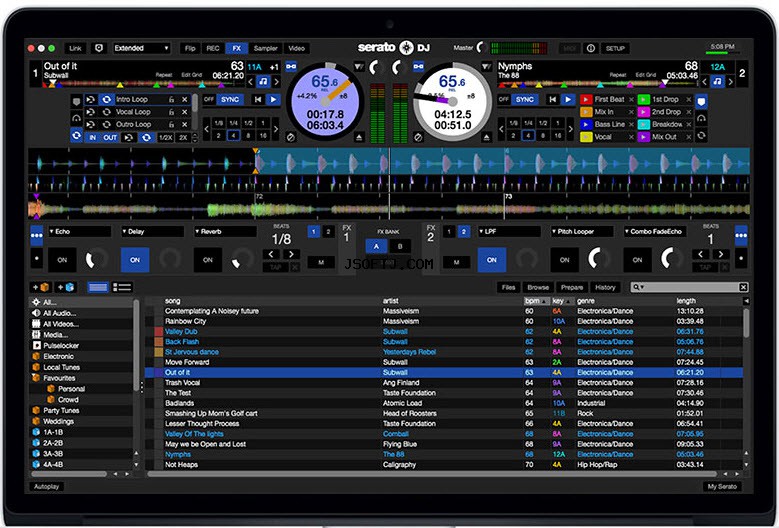Delete the Intro Loop with its X
This screenshot has height=528, width=779.
(x=184, y=99)
